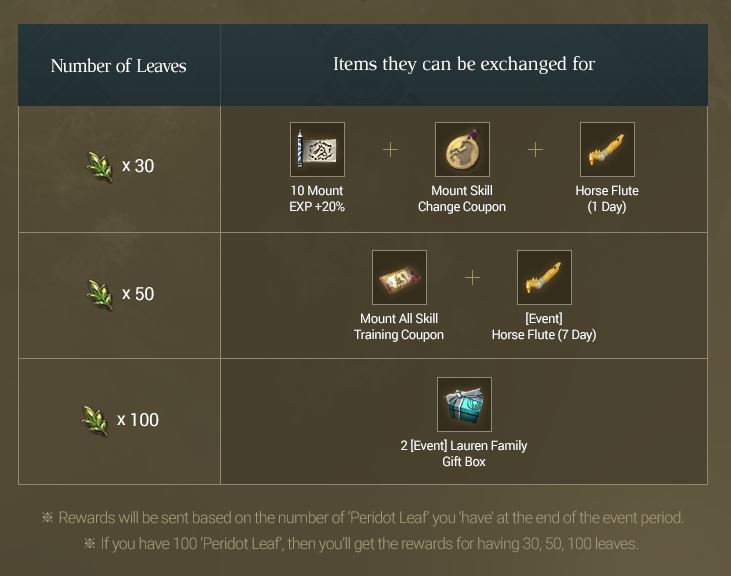Click the '[Event] Horse Flute (7 Day)' label
This screenshot has height=576, width=731.
(x=544, y=327)
